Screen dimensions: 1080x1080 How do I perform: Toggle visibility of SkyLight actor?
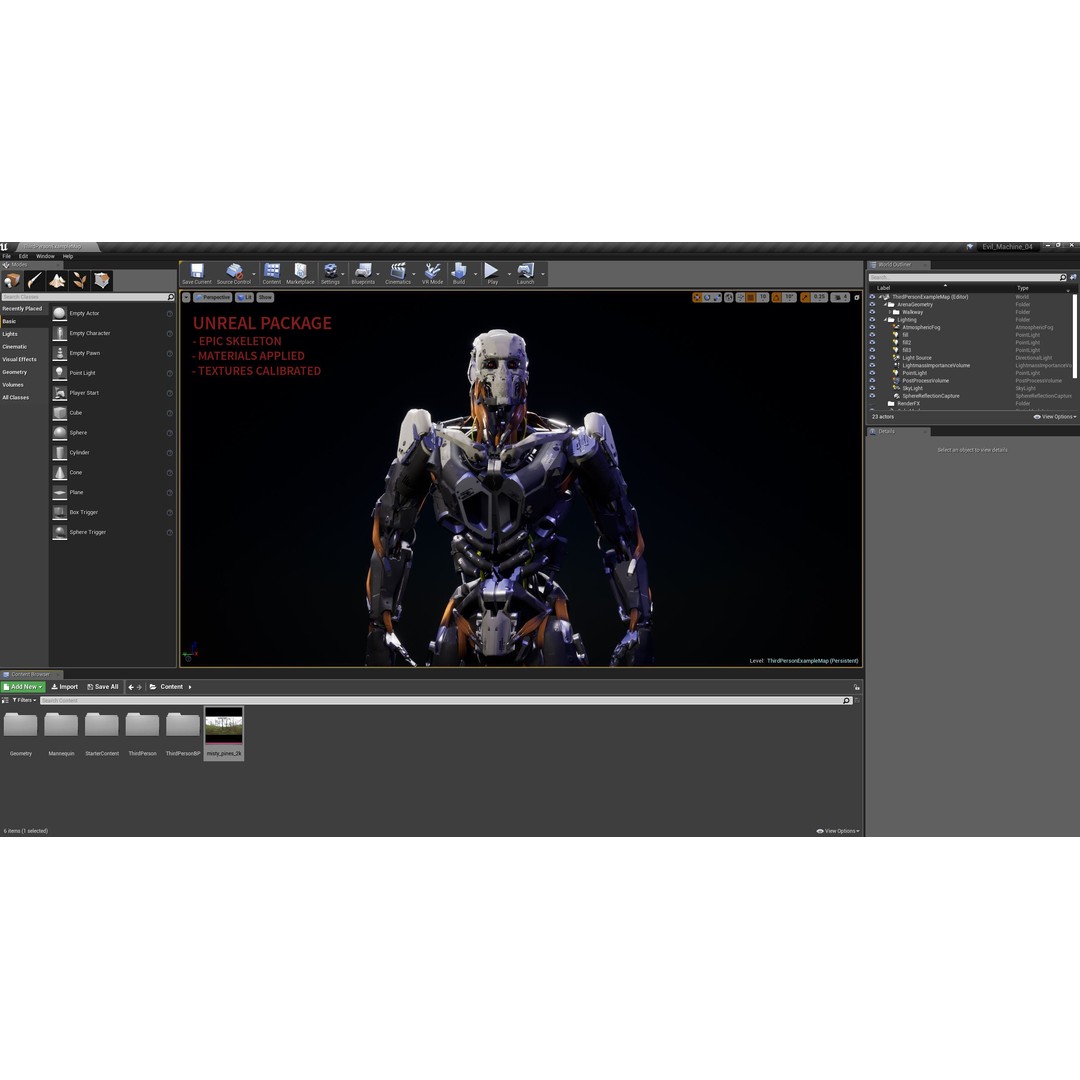point(872,388)
